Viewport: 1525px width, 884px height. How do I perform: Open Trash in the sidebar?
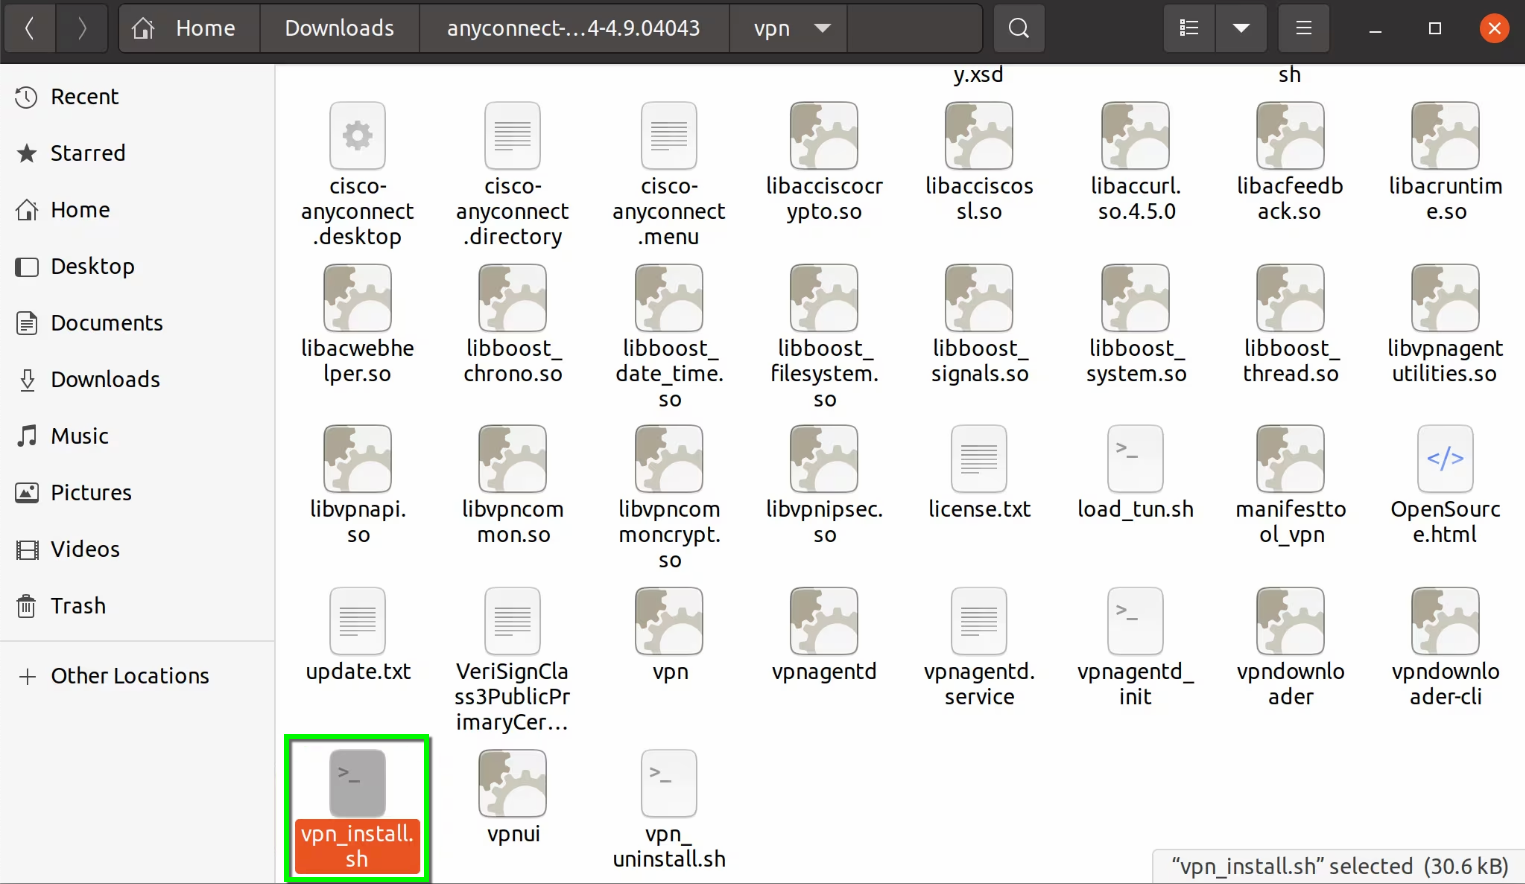(78, 606)
